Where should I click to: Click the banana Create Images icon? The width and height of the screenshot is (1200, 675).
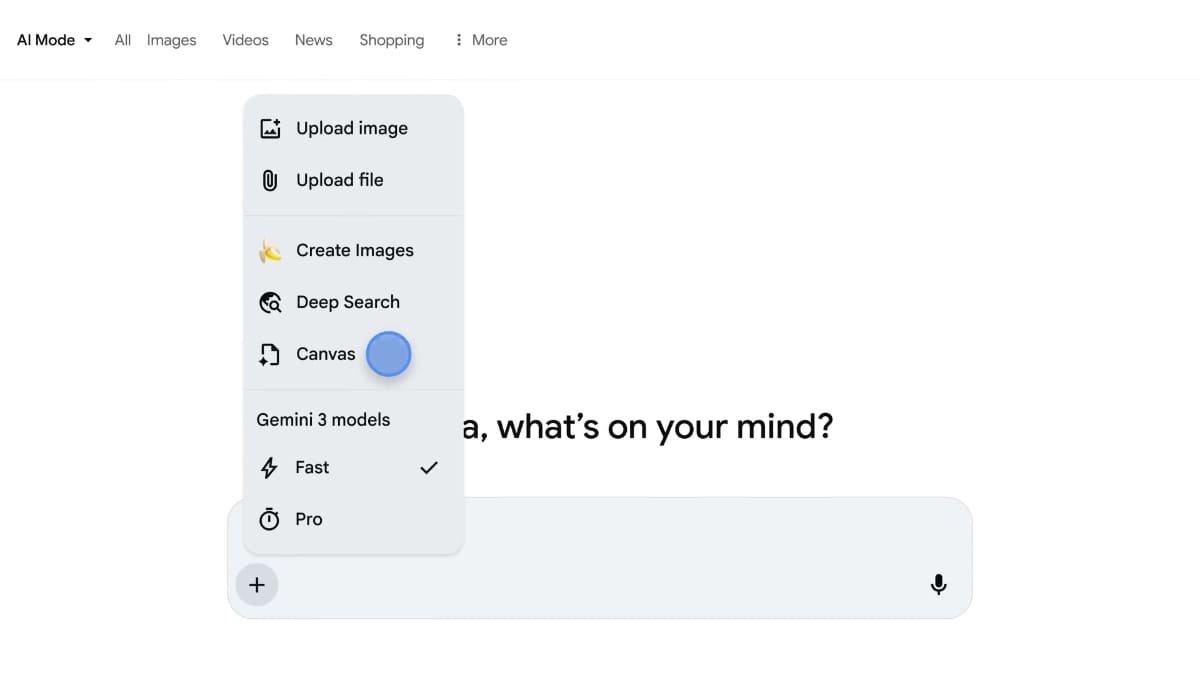[270, 251]
